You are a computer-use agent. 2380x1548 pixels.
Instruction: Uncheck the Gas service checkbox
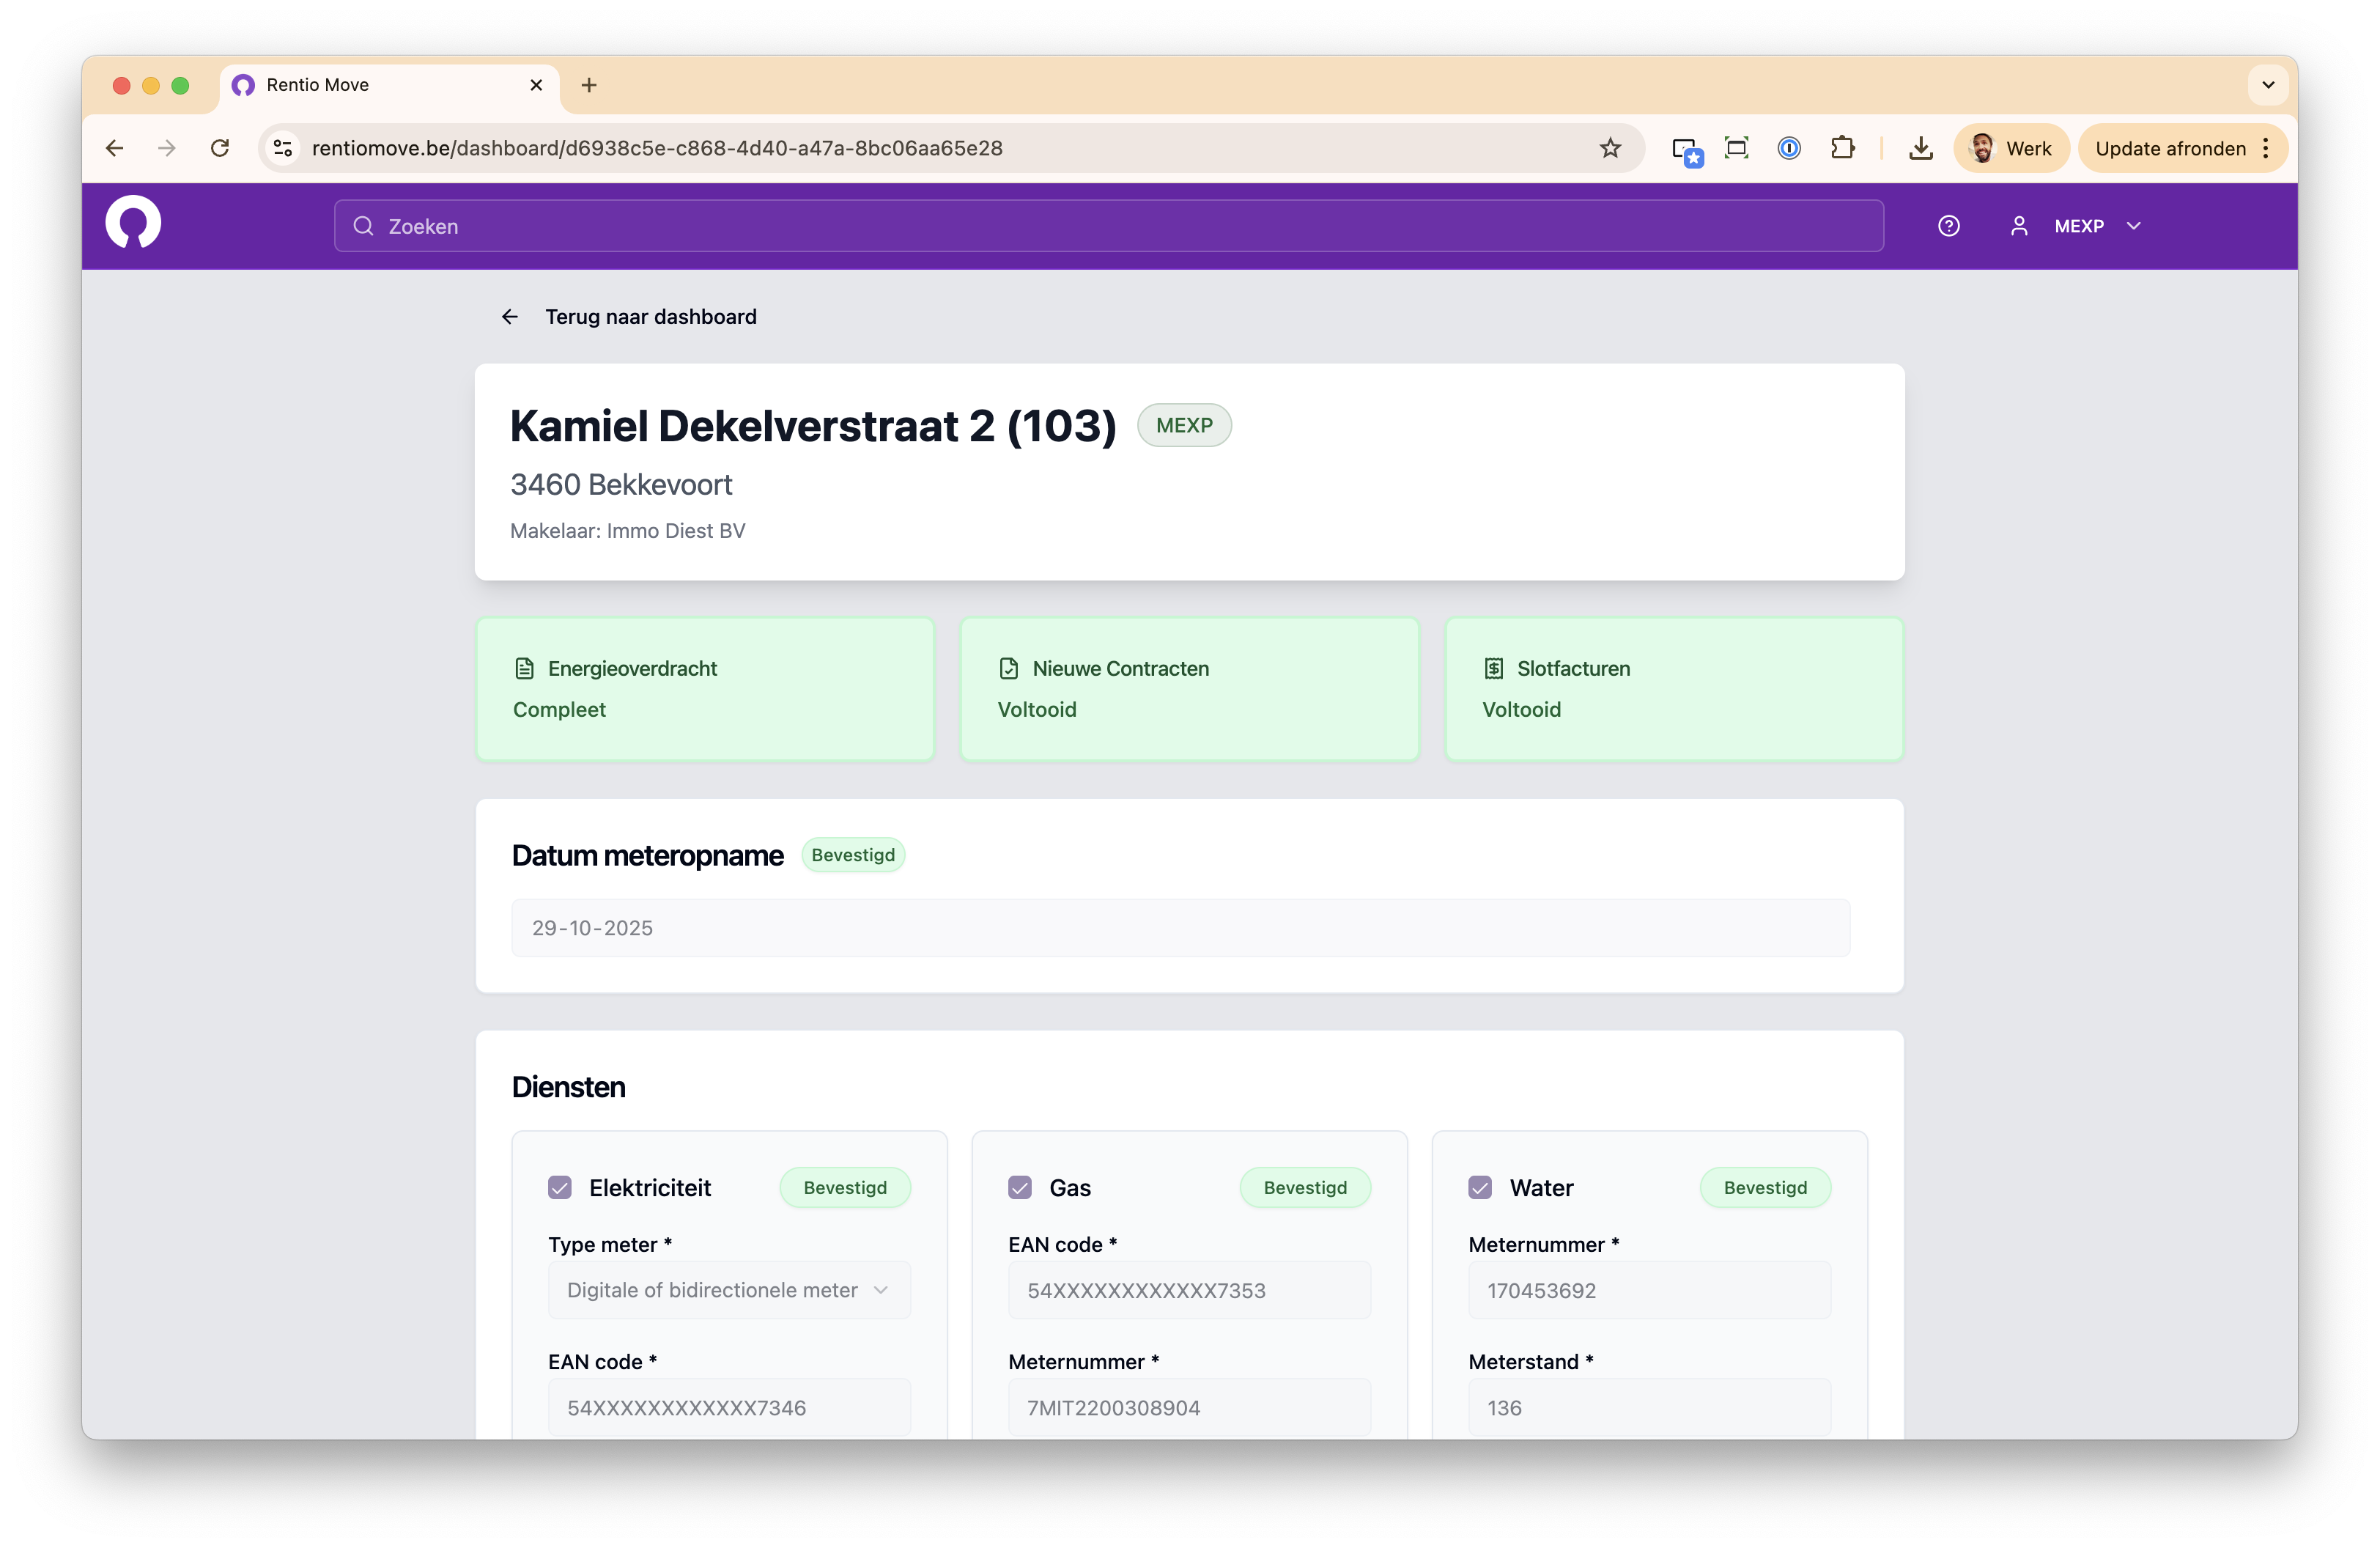1020,1187
